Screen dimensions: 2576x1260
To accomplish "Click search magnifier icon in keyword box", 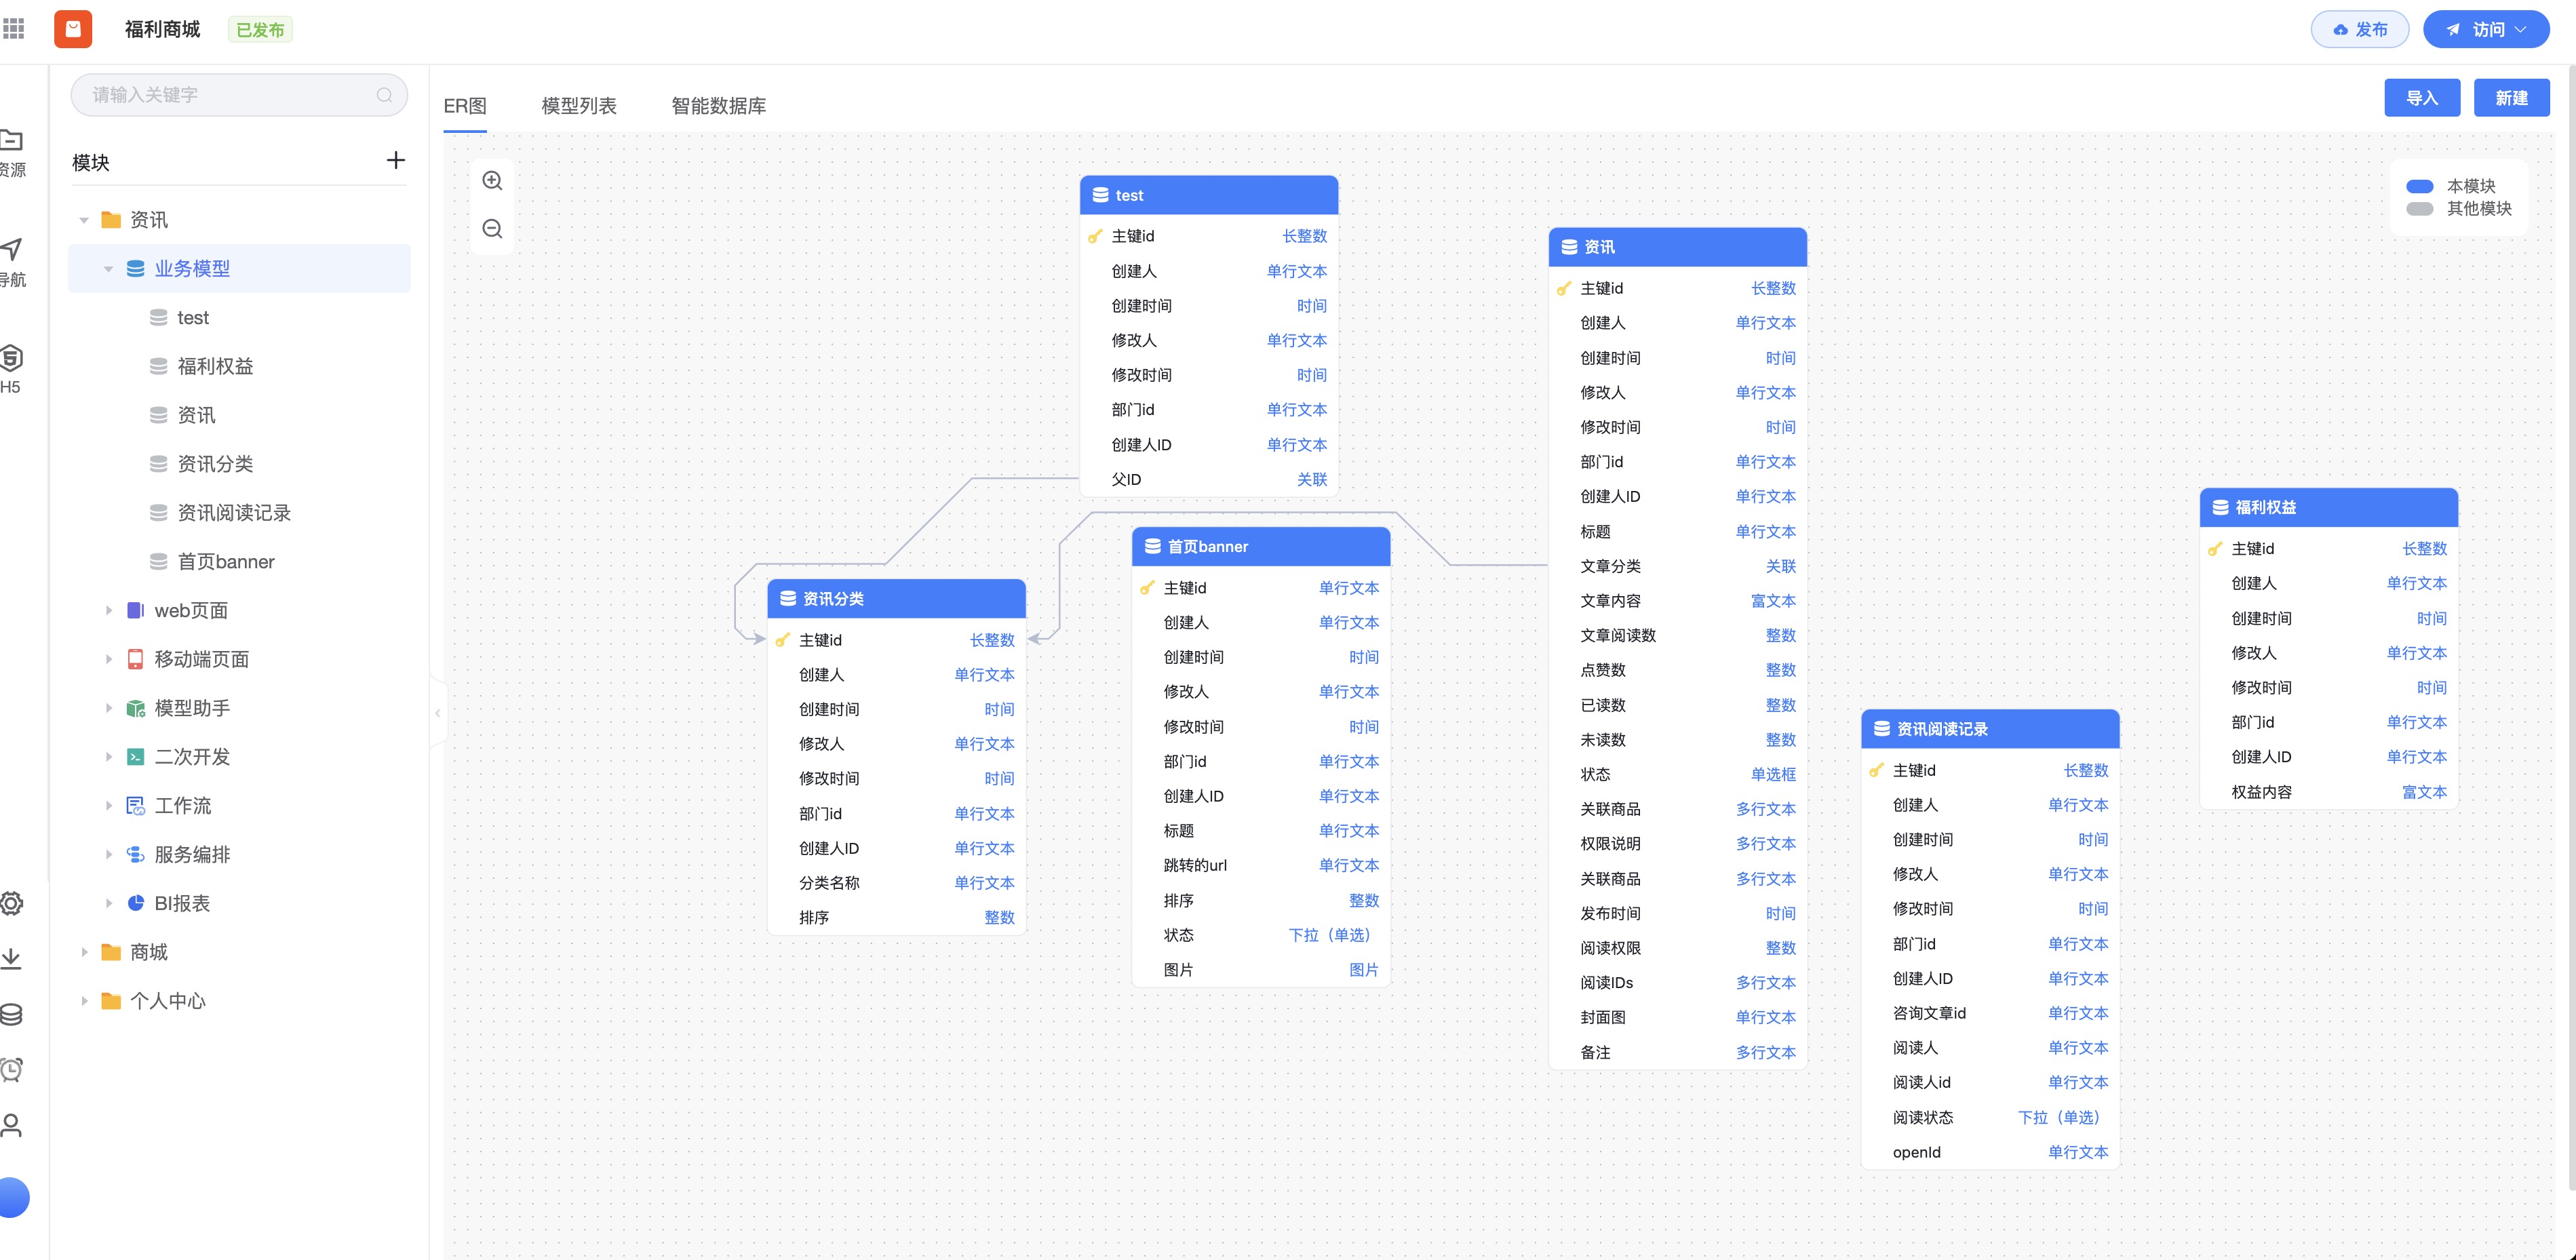I will point(384,95).
